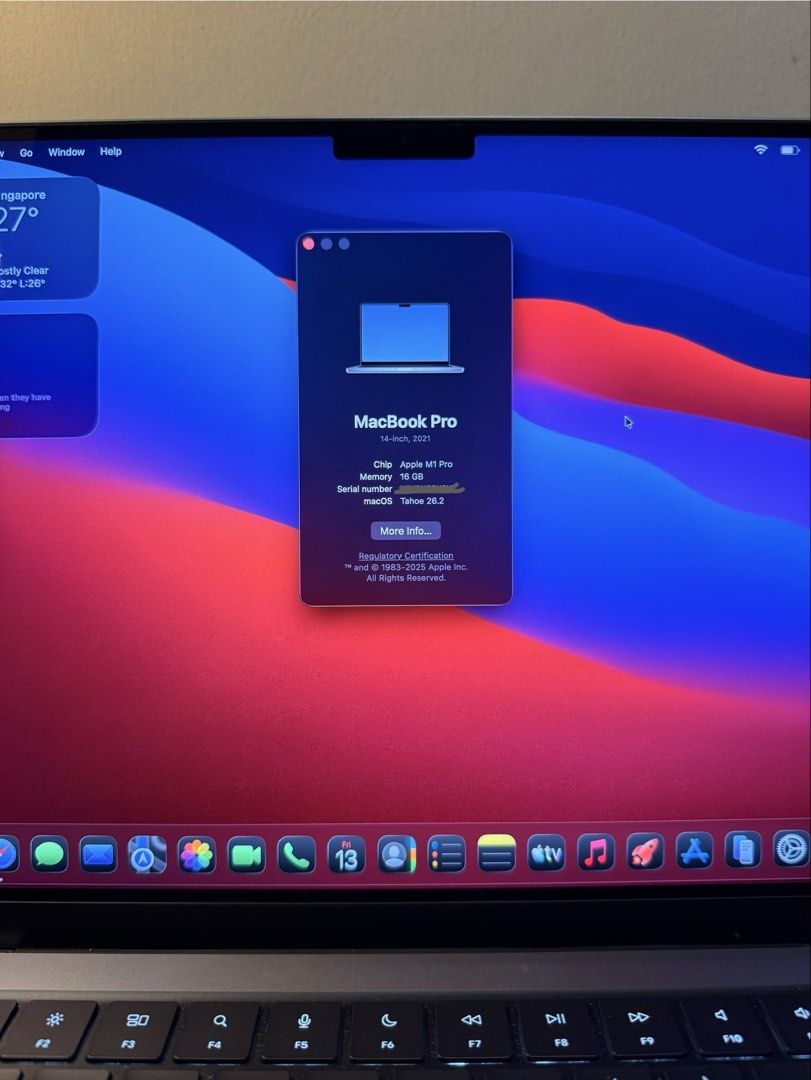Open Maps from the Dock
This screenshot has width=811, height=1080.
pyautogui.click(x=147, y=855)
